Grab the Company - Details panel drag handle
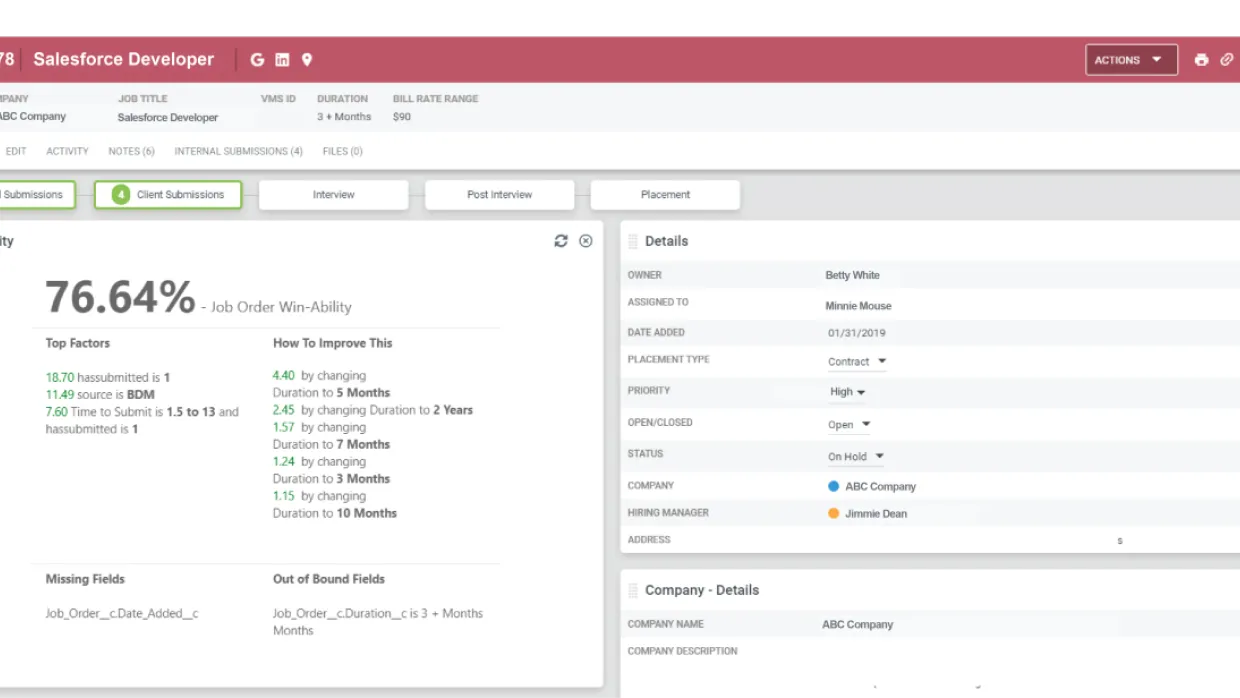 tap(632, 590)
